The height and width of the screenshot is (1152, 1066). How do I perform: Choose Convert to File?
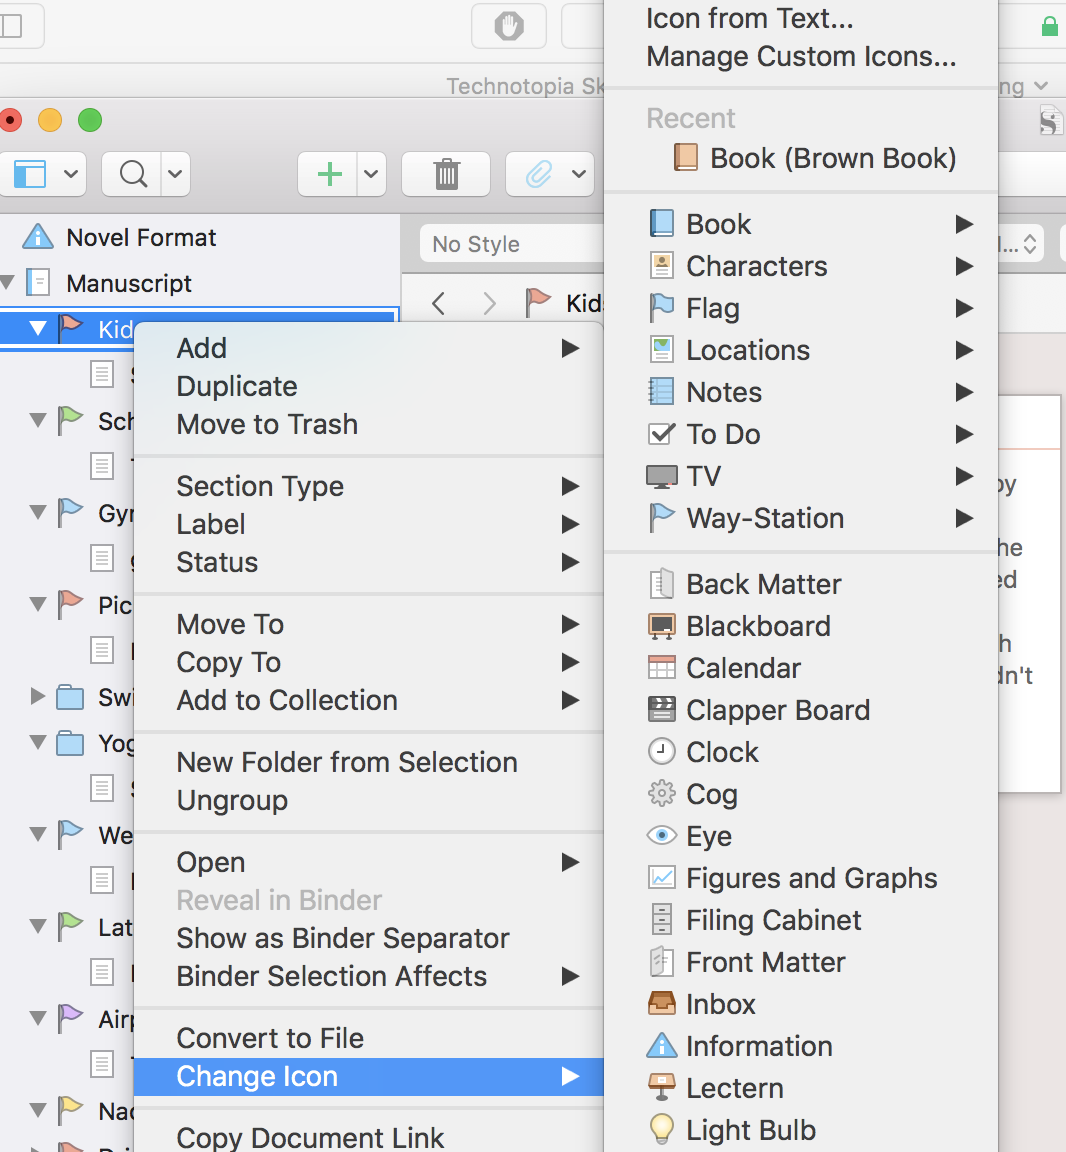369,1039
